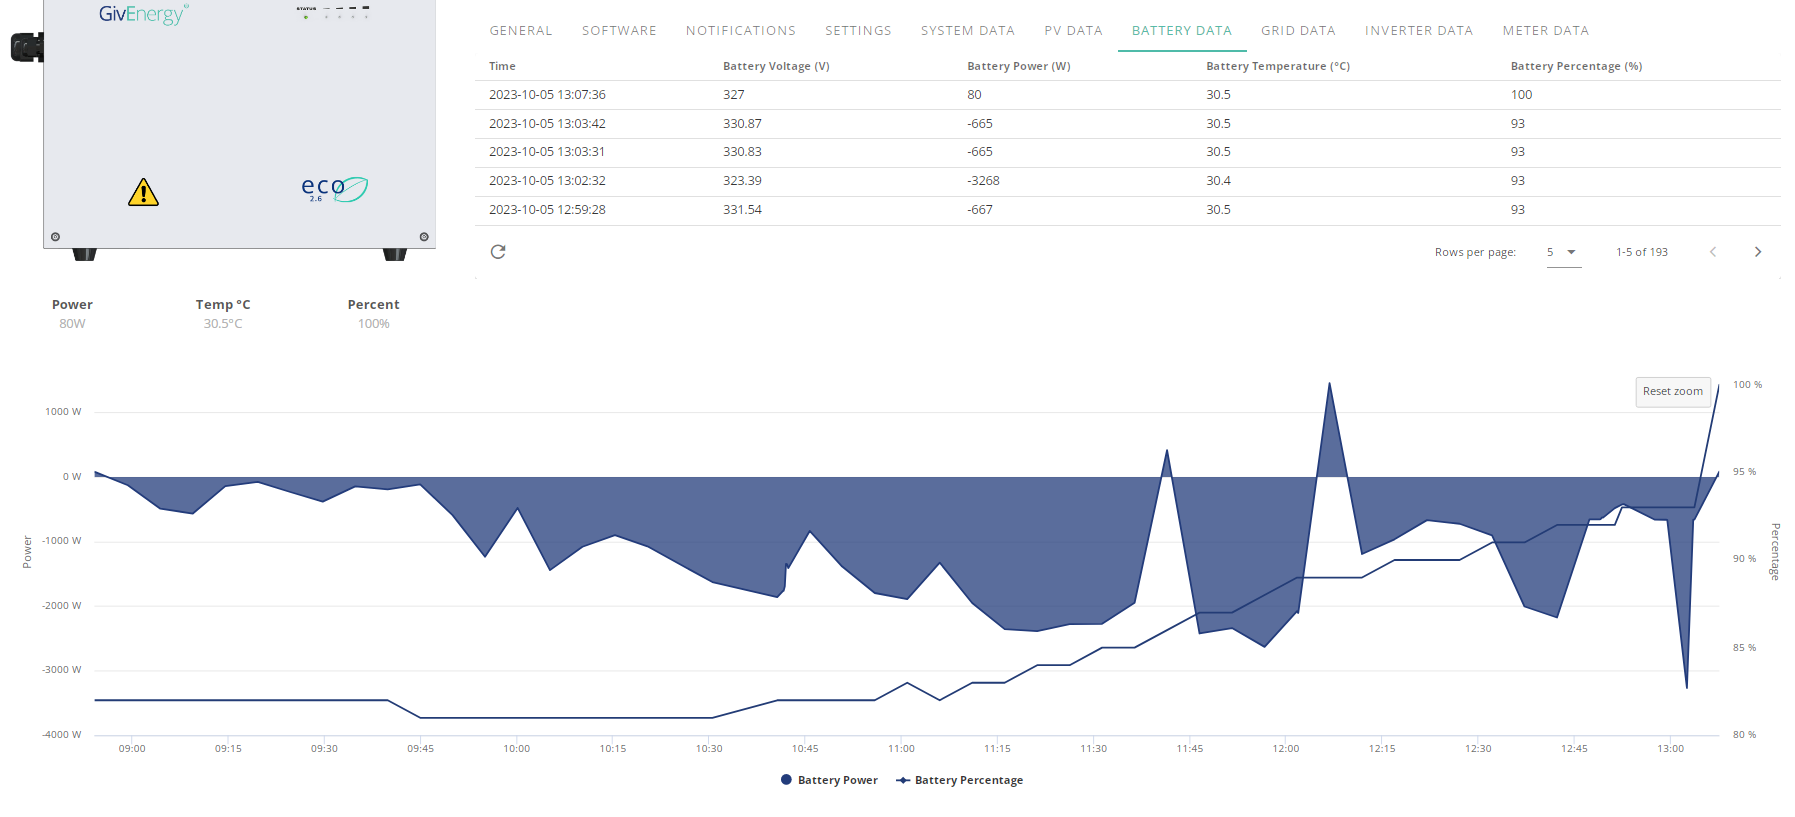The height and width of the screenshot is (817, 1795).
Task: Click the yellow warning triangle on inverter
Action: pyautogui.click(x=143, y=192)
